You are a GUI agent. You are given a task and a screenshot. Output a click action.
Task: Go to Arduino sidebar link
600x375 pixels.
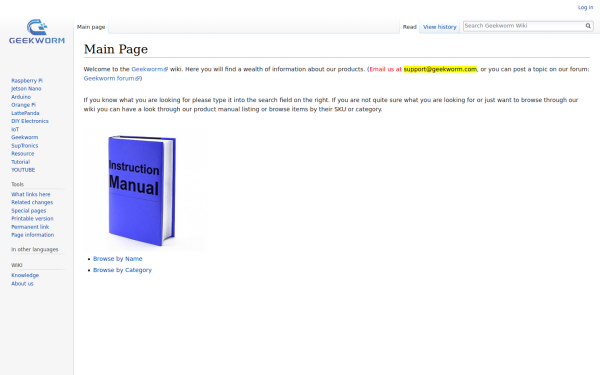(21, 97)
